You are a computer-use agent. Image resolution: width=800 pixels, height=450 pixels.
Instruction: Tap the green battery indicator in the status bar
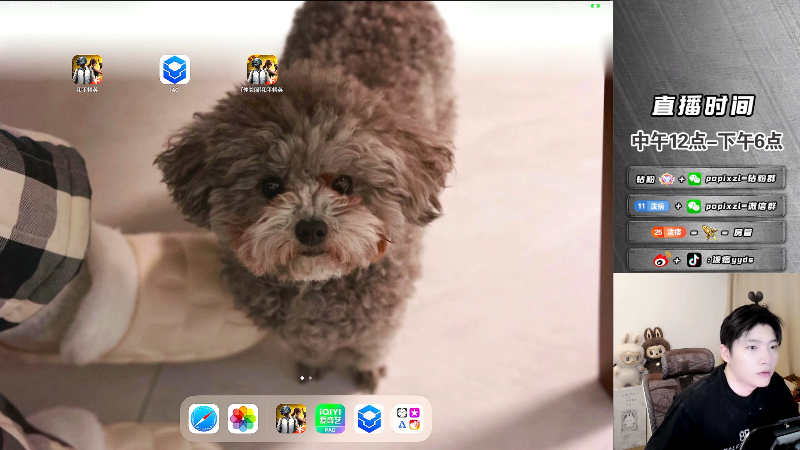(595, 6)
